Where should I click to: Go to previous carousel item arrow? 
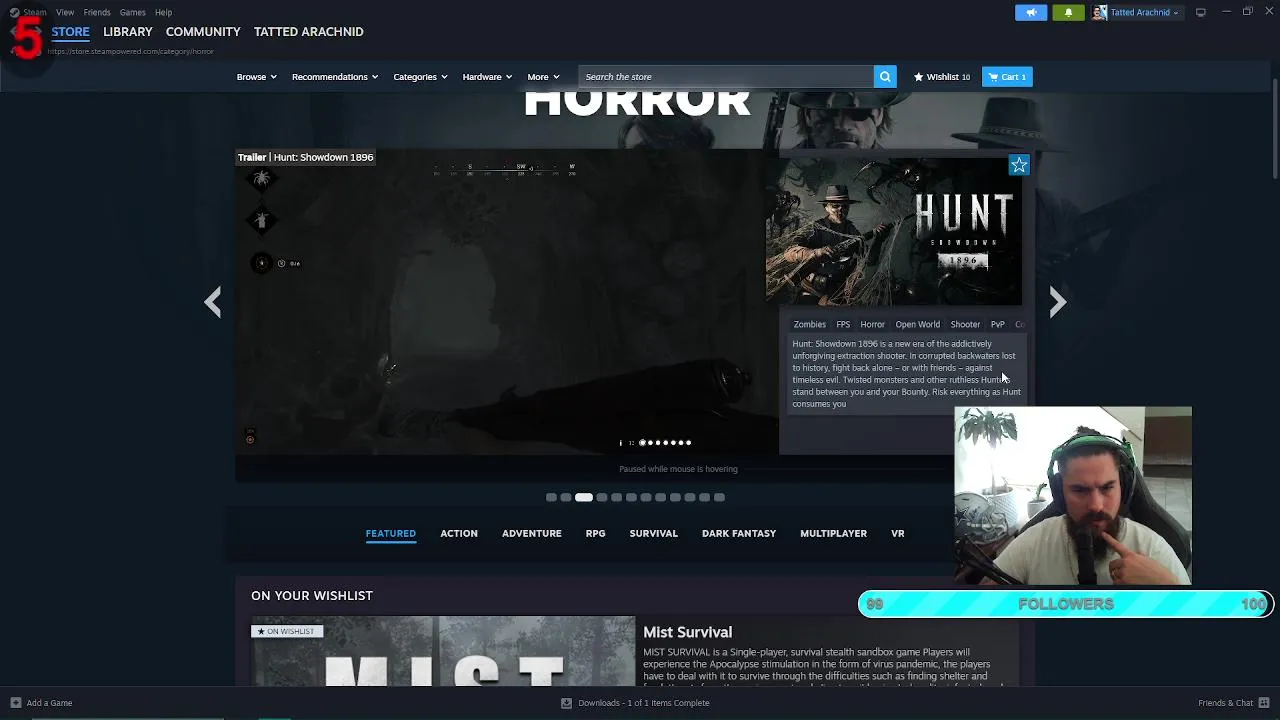click(x=212, y=302)
